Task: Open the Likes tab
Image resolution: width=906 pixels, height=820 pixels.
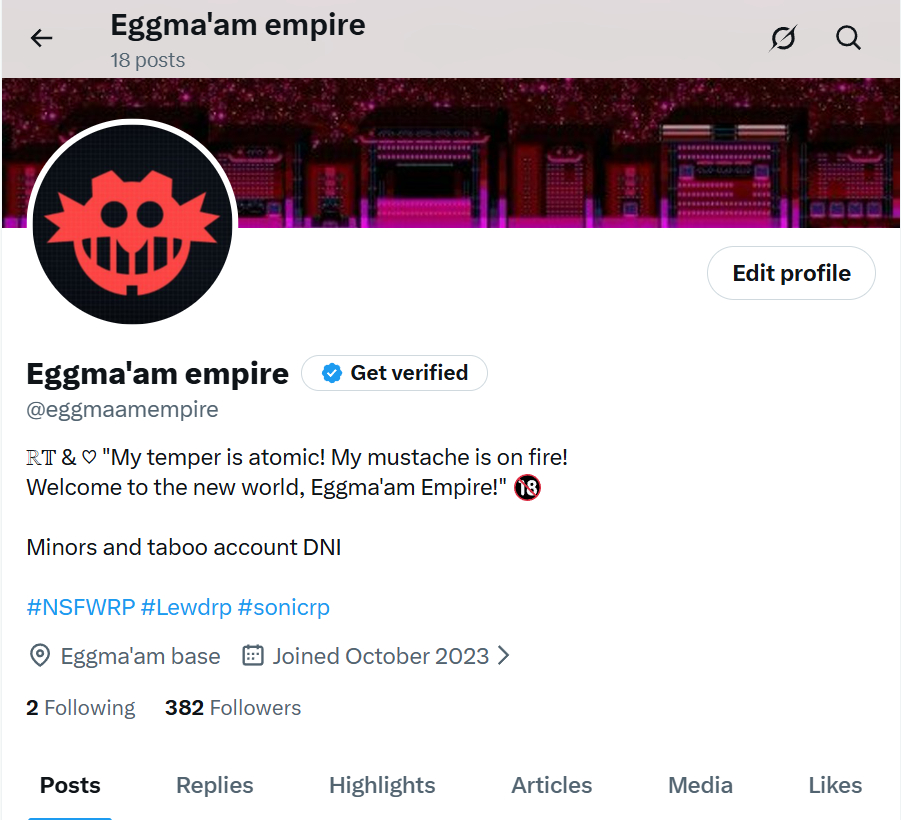Action: click(x=835, y=785)
